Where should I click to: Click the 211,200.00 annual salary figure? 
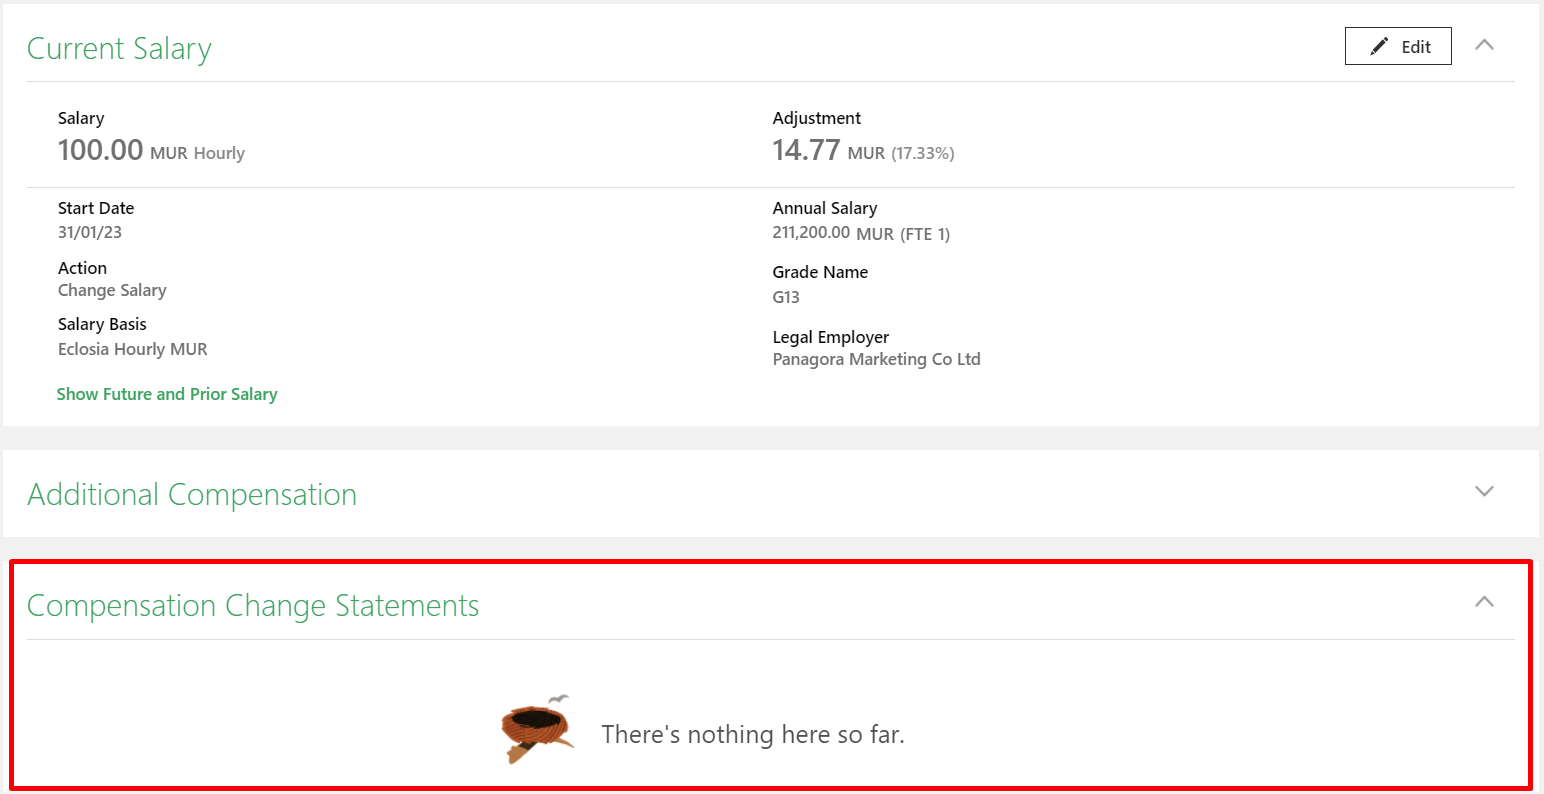coord(811,233)
